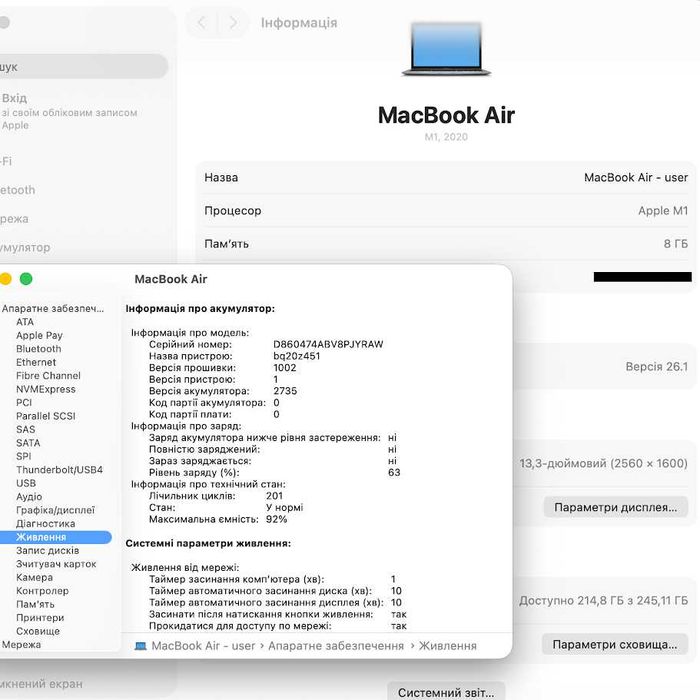Click the back arrow in System Settings
This screenshot has height=700, width=700.
(202, 23)
